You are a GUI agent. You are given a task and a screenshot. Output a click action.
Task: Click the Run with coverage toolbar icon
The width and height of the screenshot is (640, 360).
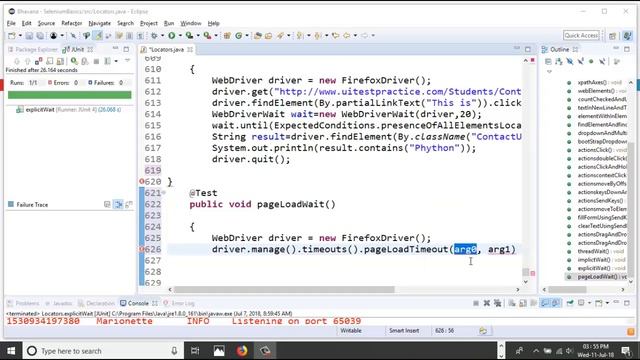[x=189, y=36]
